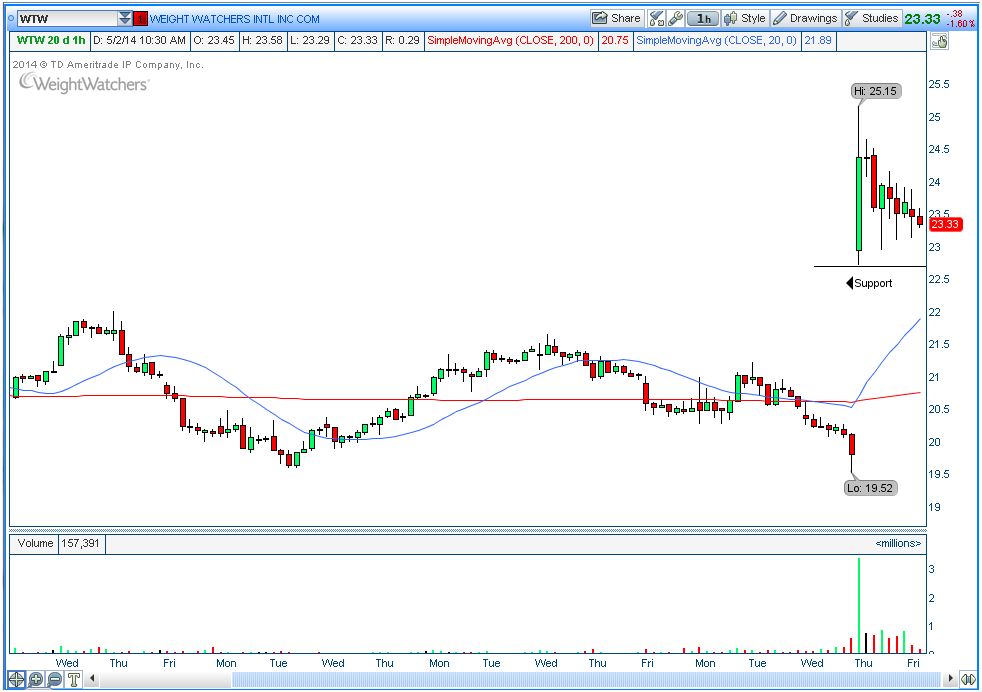Click the red clipboard link indicator
The image size is (982, 692).
(x=141, y=19)
